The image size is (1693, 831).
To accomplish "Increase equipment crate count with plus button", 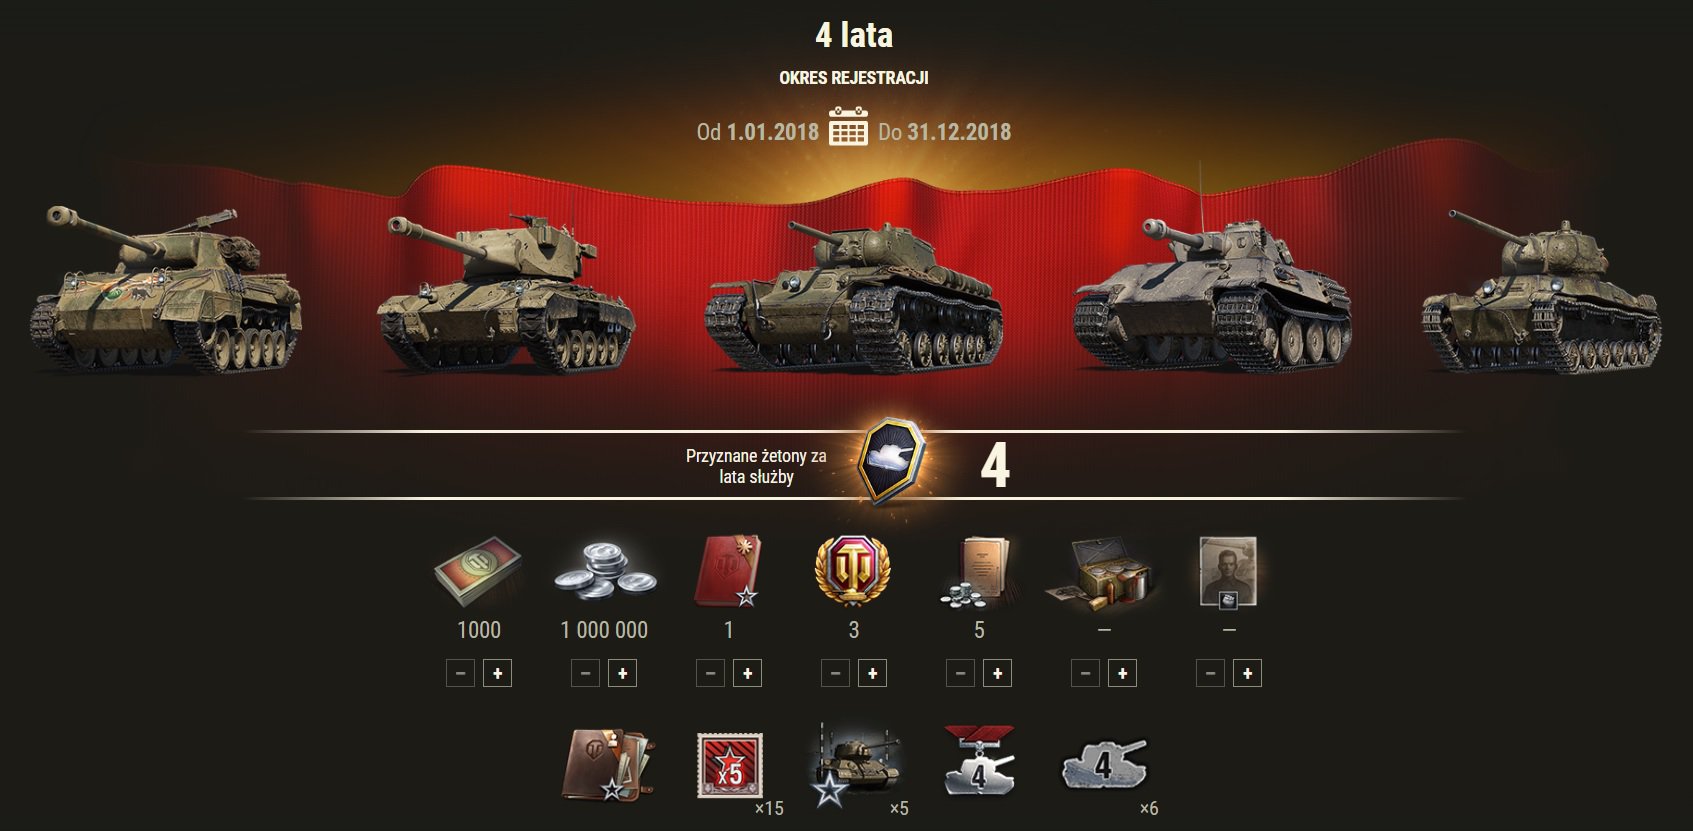I will [1122, 674].
